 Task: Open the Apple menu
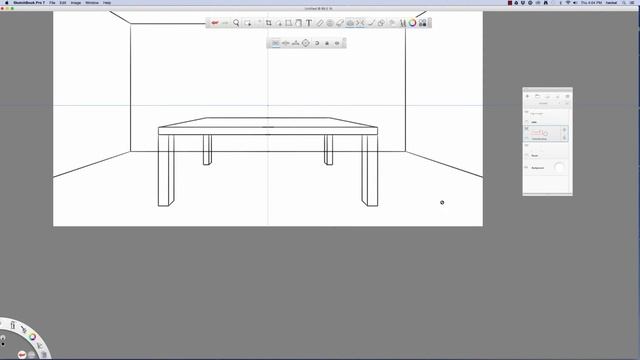[x=7, y=2]
